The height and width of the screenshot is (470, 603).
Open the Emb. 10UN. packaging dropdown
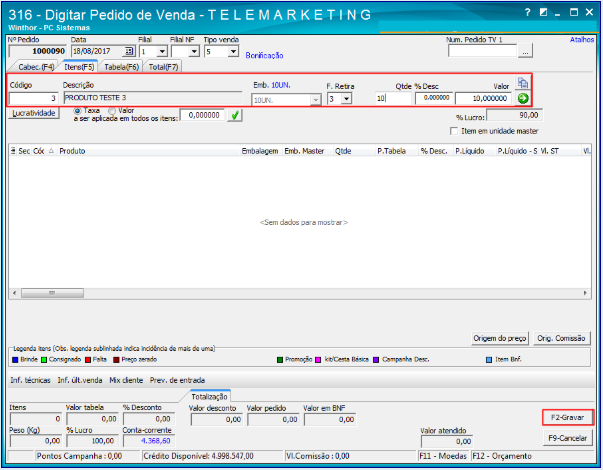pyautogui.click(x=315, y=100)
